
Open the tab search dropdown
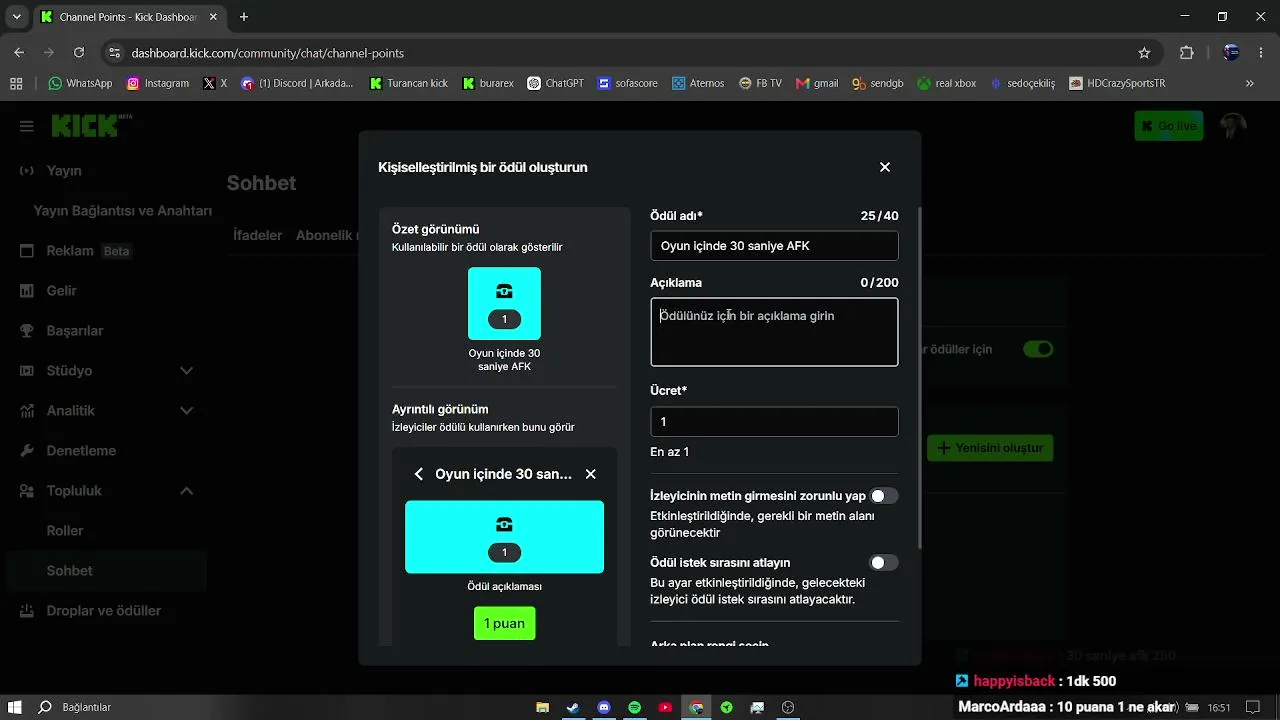[x=16, y=17]
